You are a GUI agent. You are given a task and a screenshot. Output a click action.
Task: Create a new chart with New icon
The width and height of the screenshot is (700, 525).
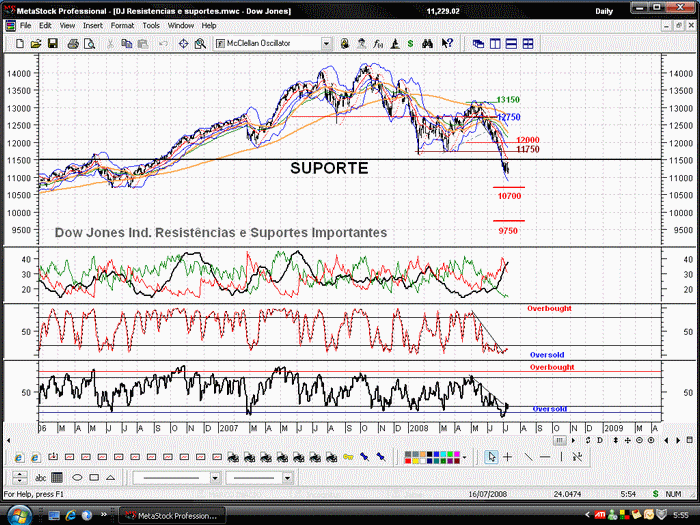(20, 44)
